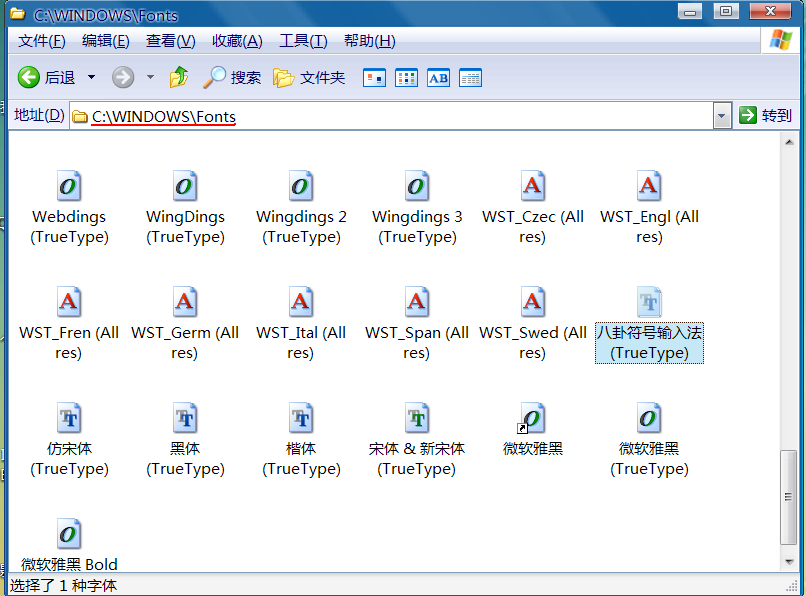Select the WST_Czec font file
The height and width of the screenshot is (596, 806).
click(x=533, y=187)
